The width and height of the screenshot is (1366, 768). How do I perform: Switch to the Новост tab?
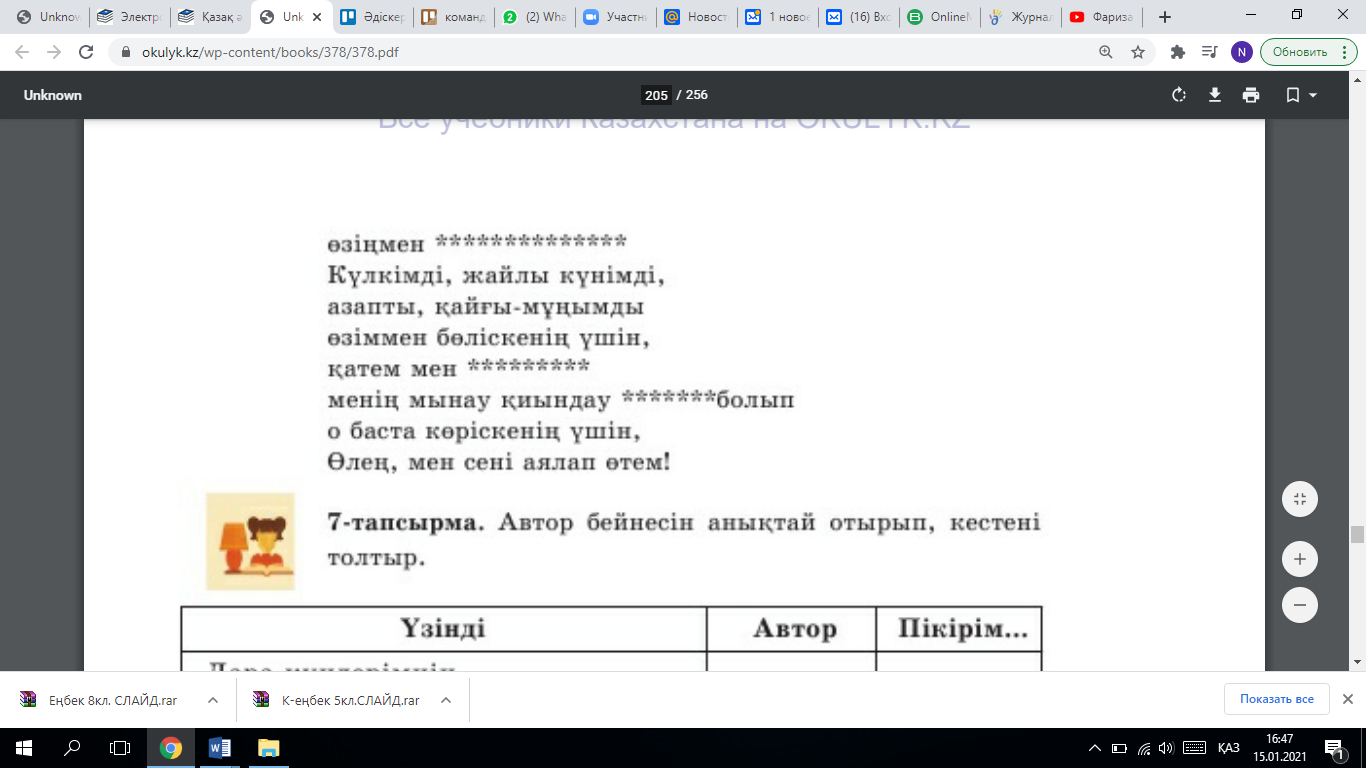tap(696, 17)
